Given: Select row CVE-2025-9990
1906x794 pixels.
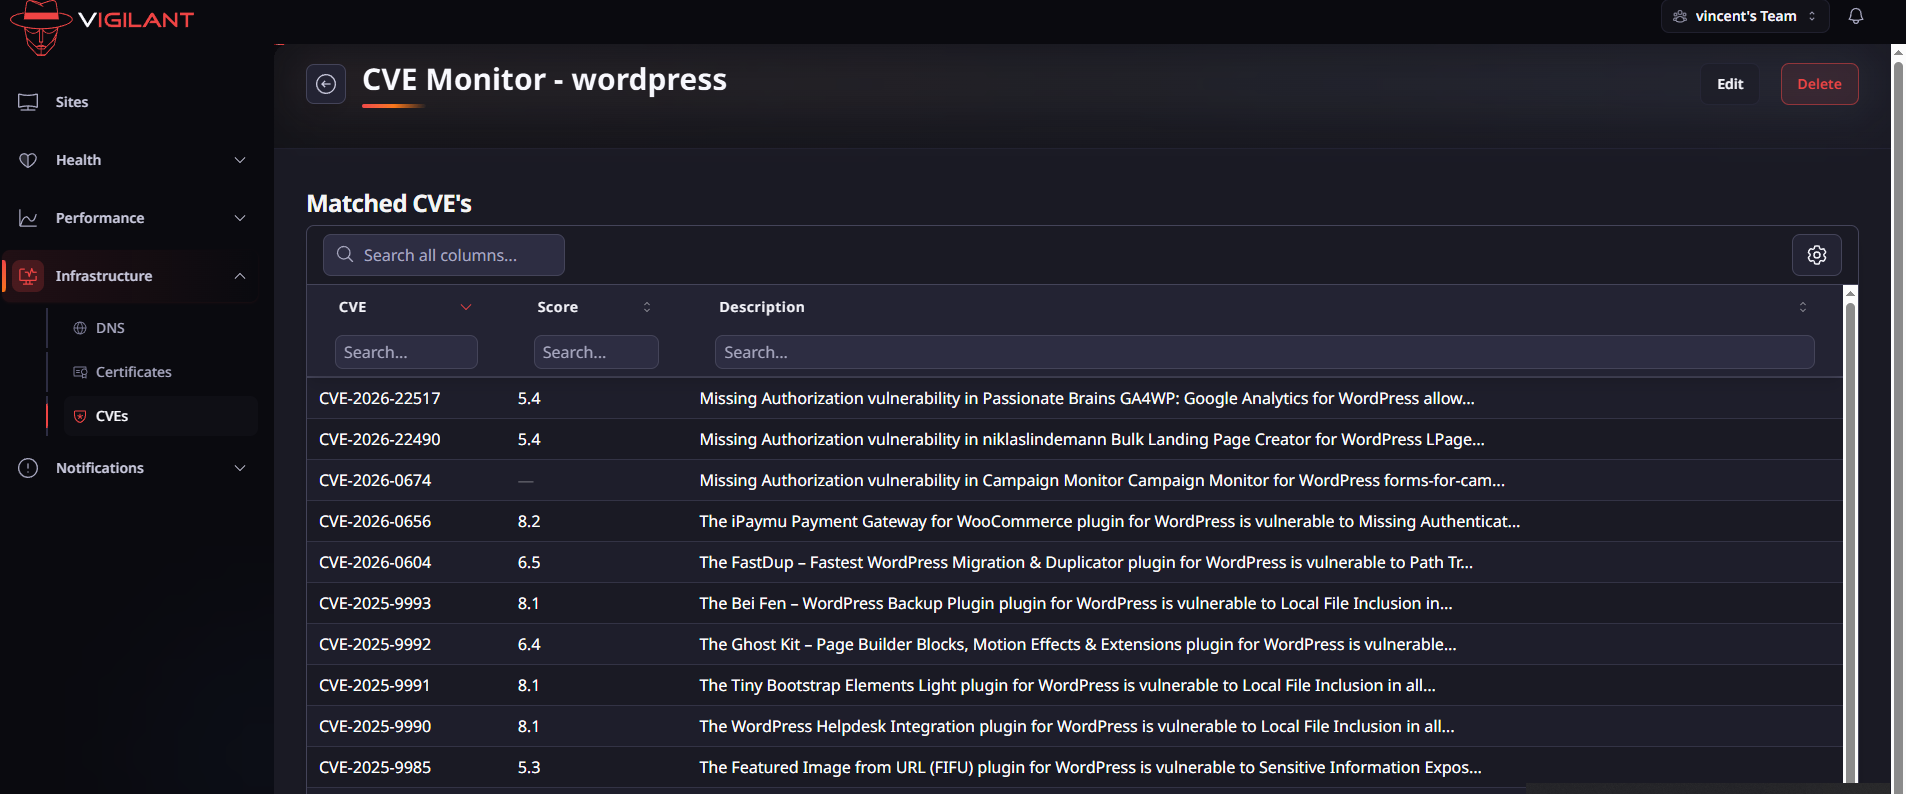Looking at the screenshot, I should tap(1074, 726).
